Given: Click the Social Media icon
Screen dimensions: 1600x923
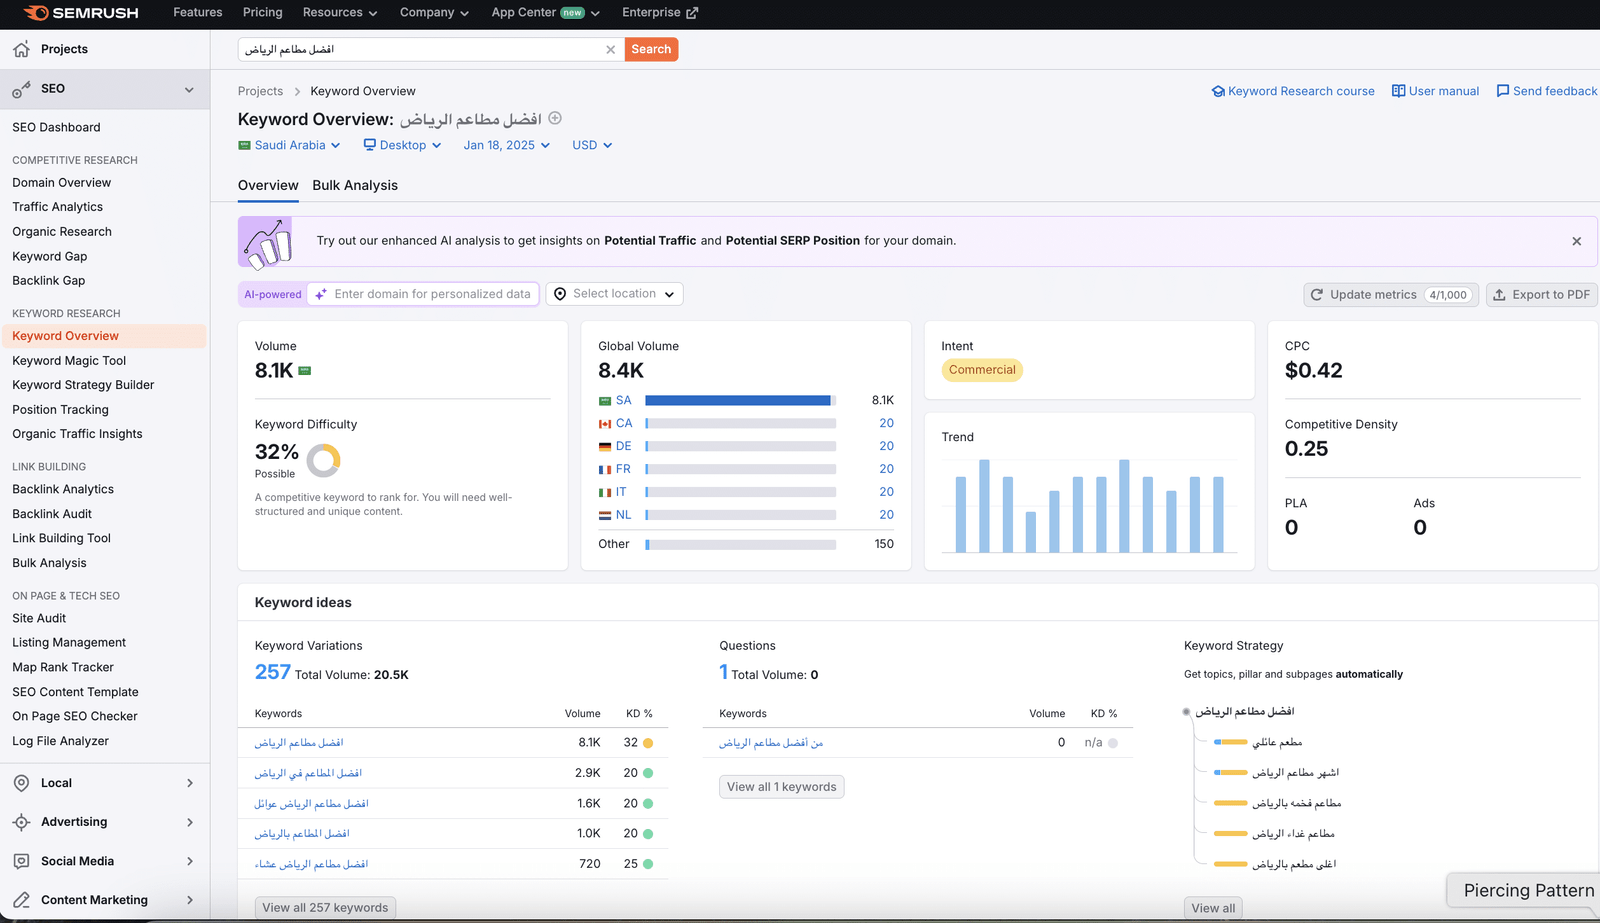Looking at the screenshot, I should pos(21,861).
